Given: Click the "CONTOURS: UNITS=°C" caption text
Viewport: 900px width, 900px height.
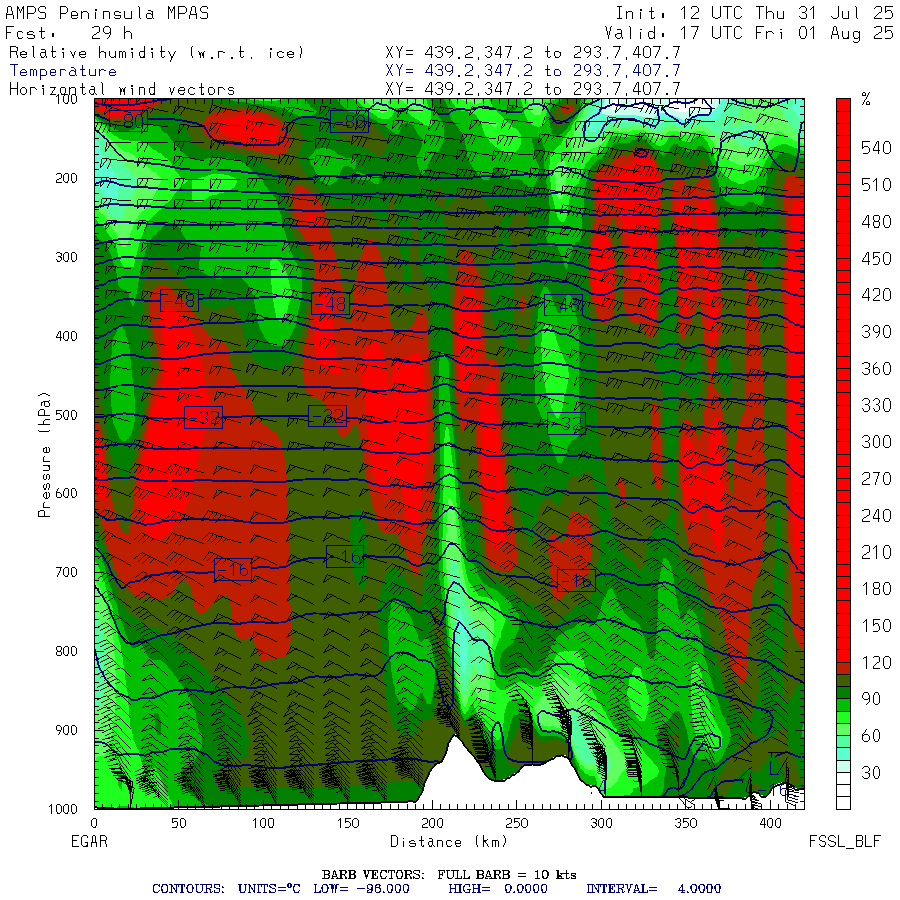Looking at the screenshot, I should coord(226,889).
